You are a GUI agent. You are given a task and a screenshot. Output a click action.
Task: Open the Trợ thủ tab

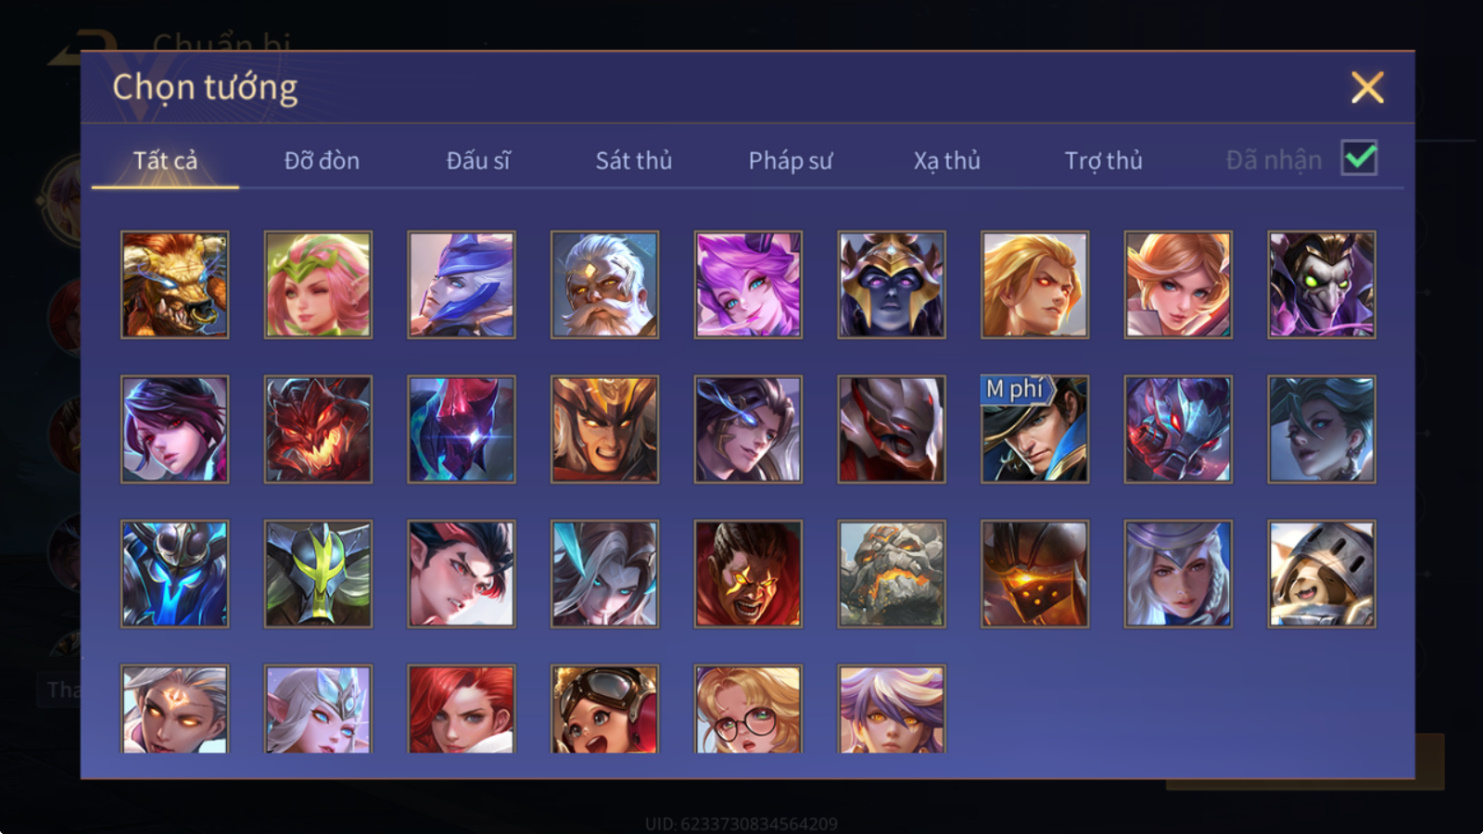[x=1103, y=160]
